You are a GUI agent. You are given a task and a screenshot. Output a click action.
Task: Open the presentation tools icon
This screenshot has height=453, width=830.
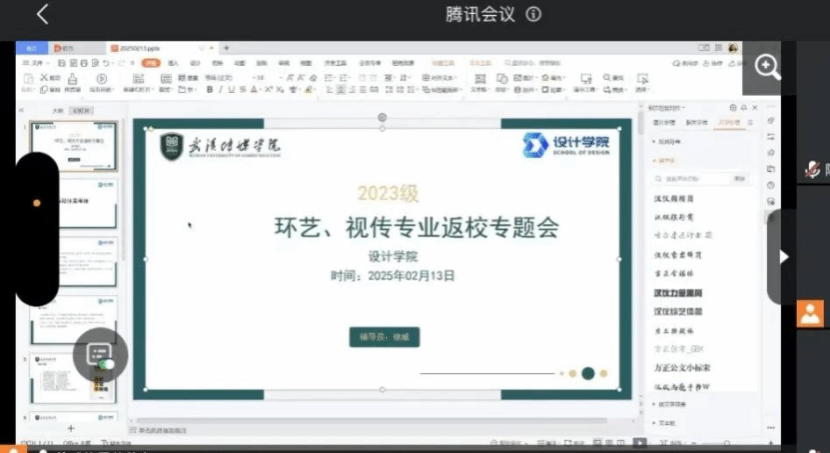click(586, 79)
